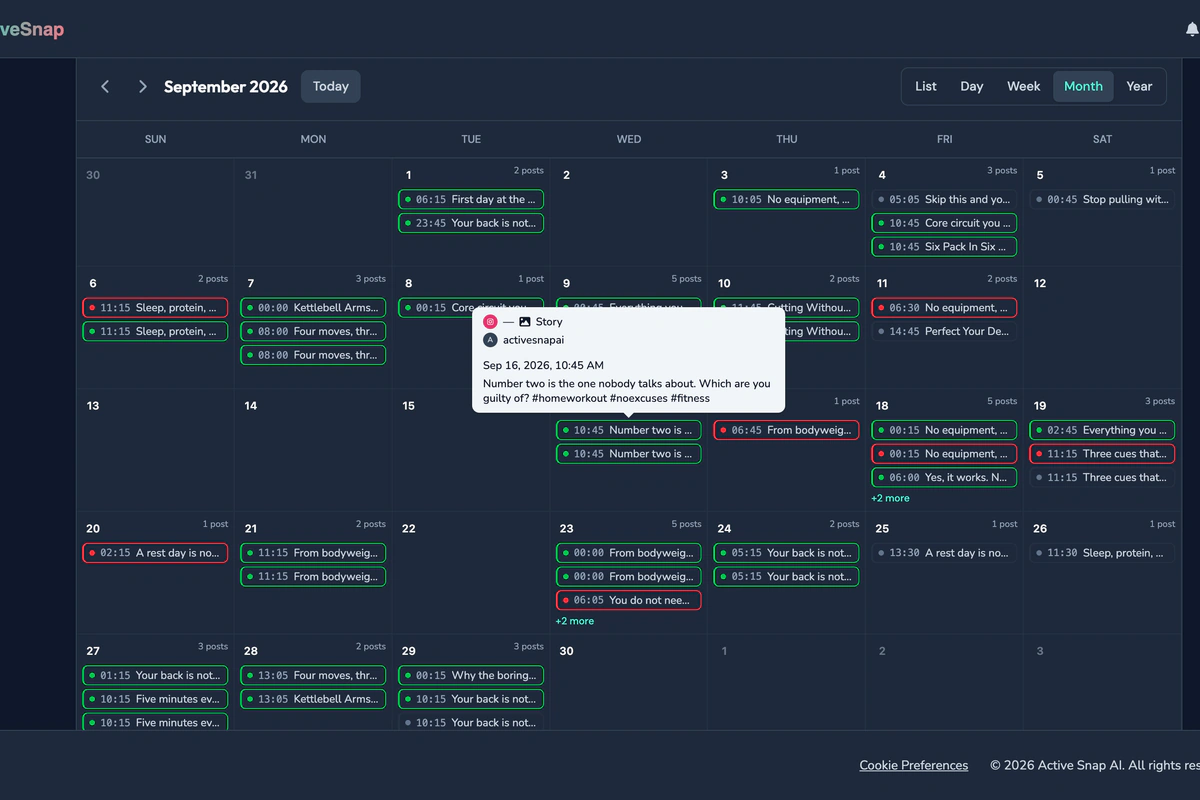Click tooltip date Sep 16, 2026, 10:45 AM
The width and height of the screenshot is (1200, 800).
point(543,366)
